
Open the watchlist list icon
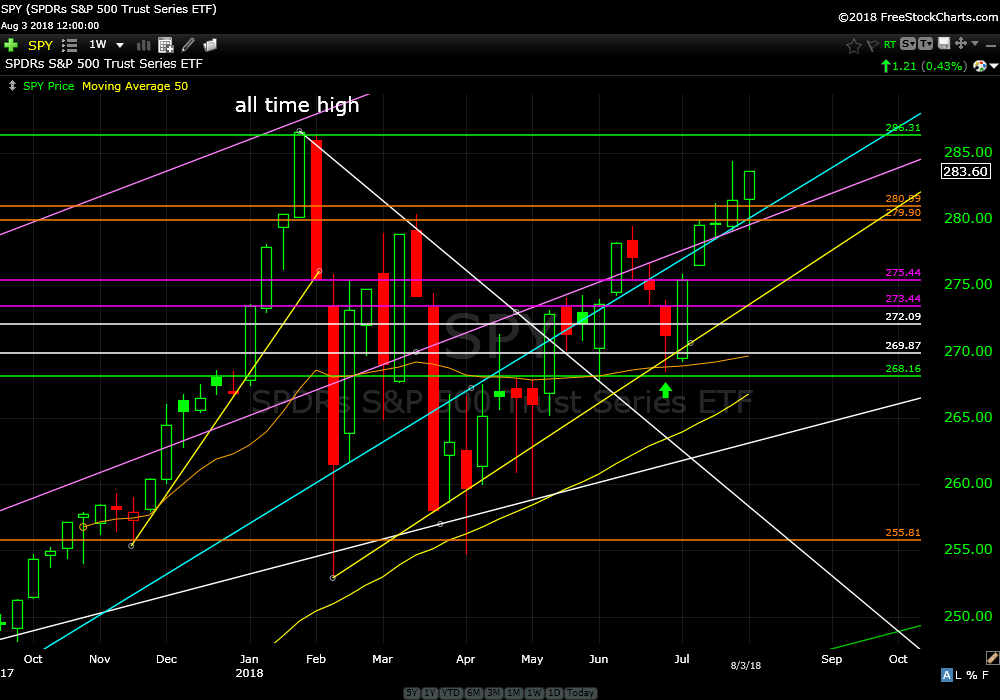pos(70,45)
